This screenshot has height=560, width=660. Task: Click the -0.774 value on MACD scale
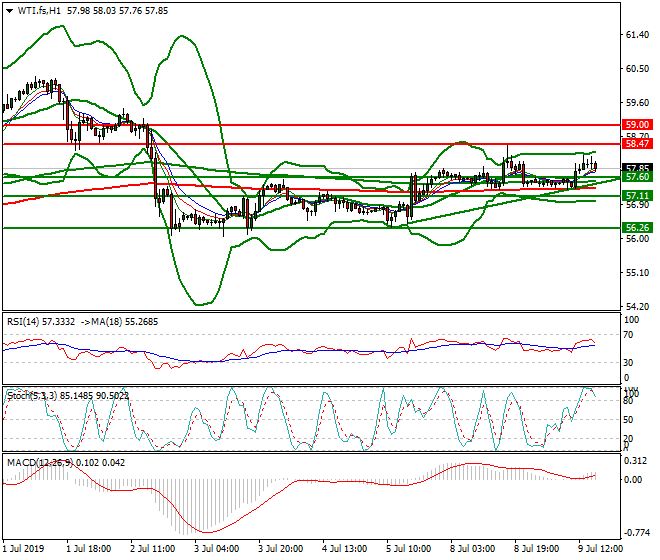tap(634, 533)
